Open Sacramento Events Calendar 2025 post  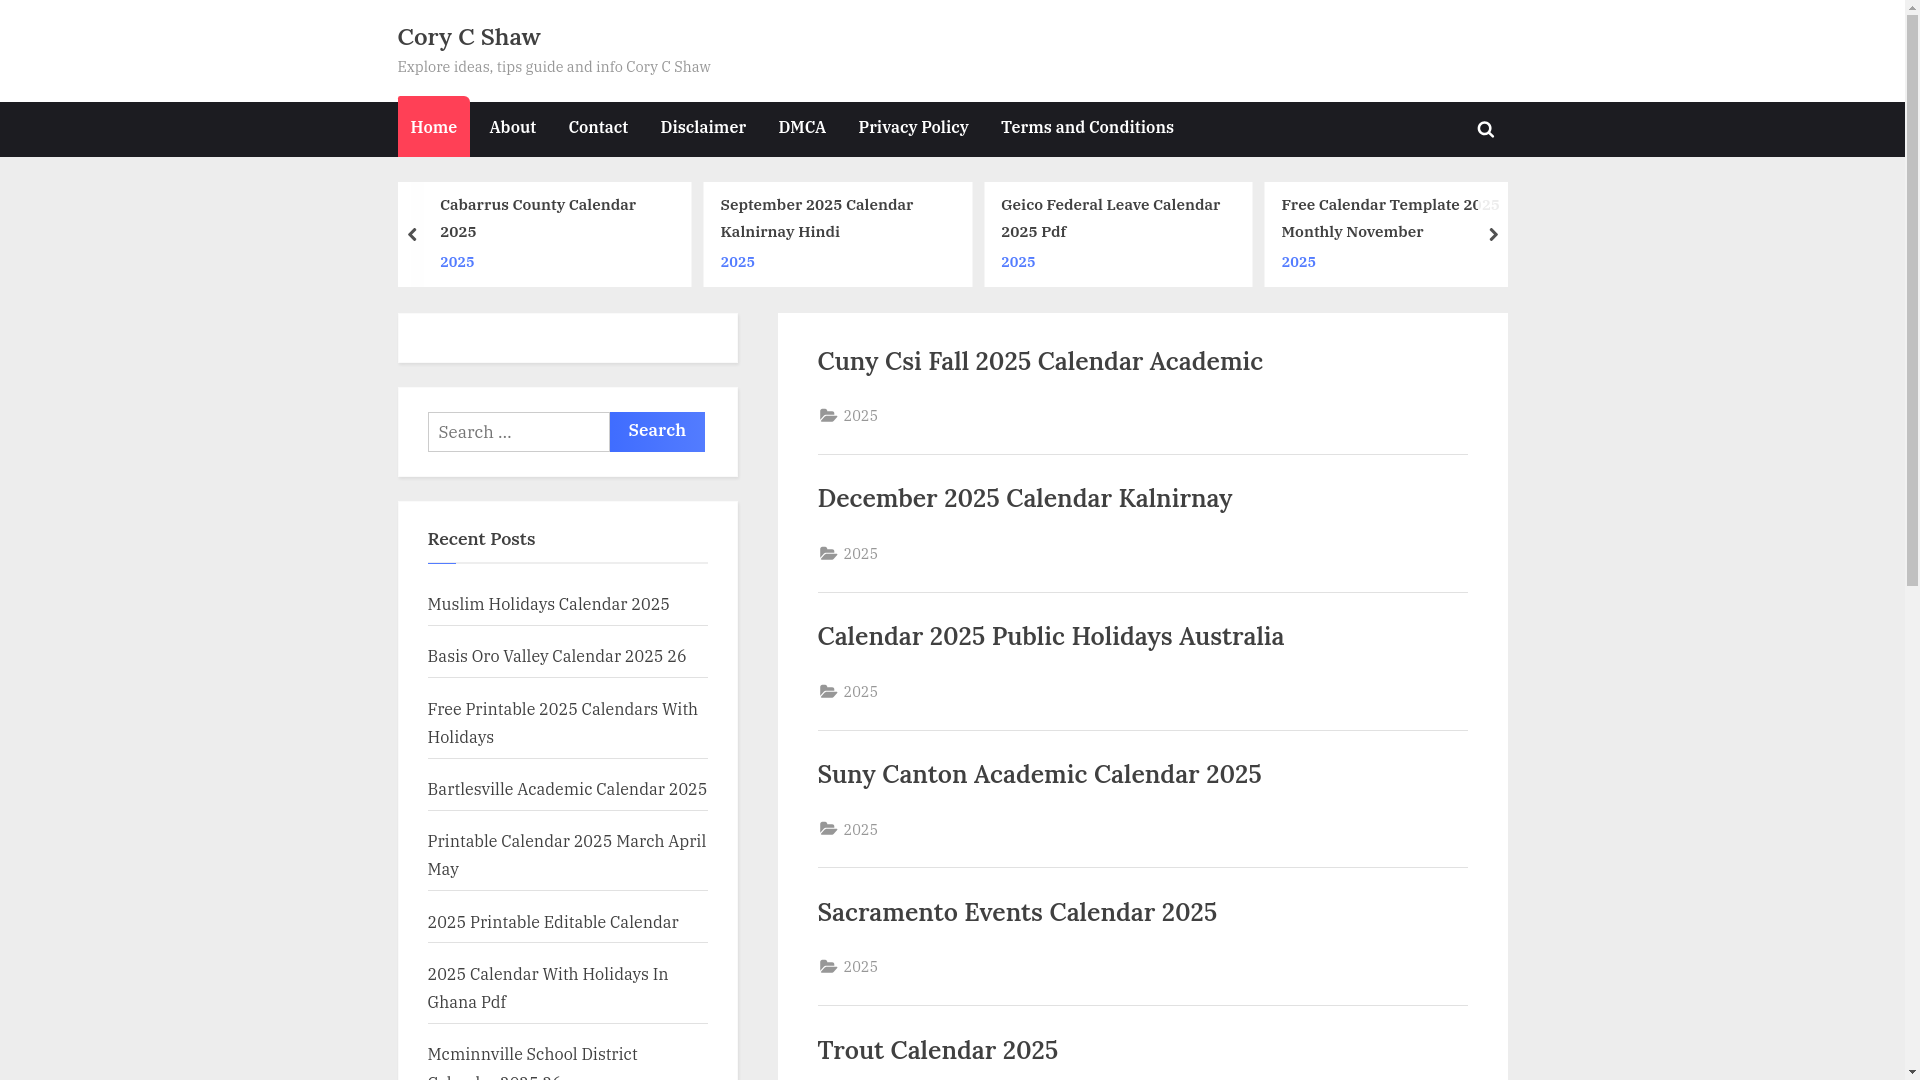coord(1017,912)
